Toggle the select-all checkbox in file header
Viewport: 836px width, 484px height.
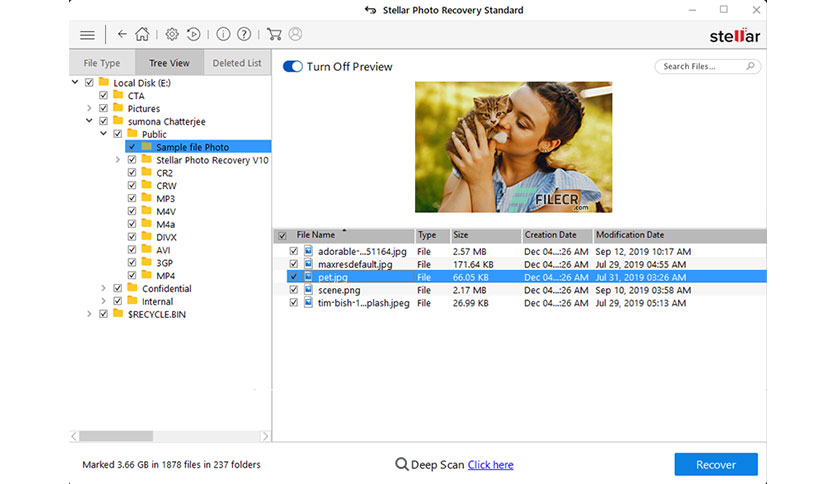click(x=282, y=235)
